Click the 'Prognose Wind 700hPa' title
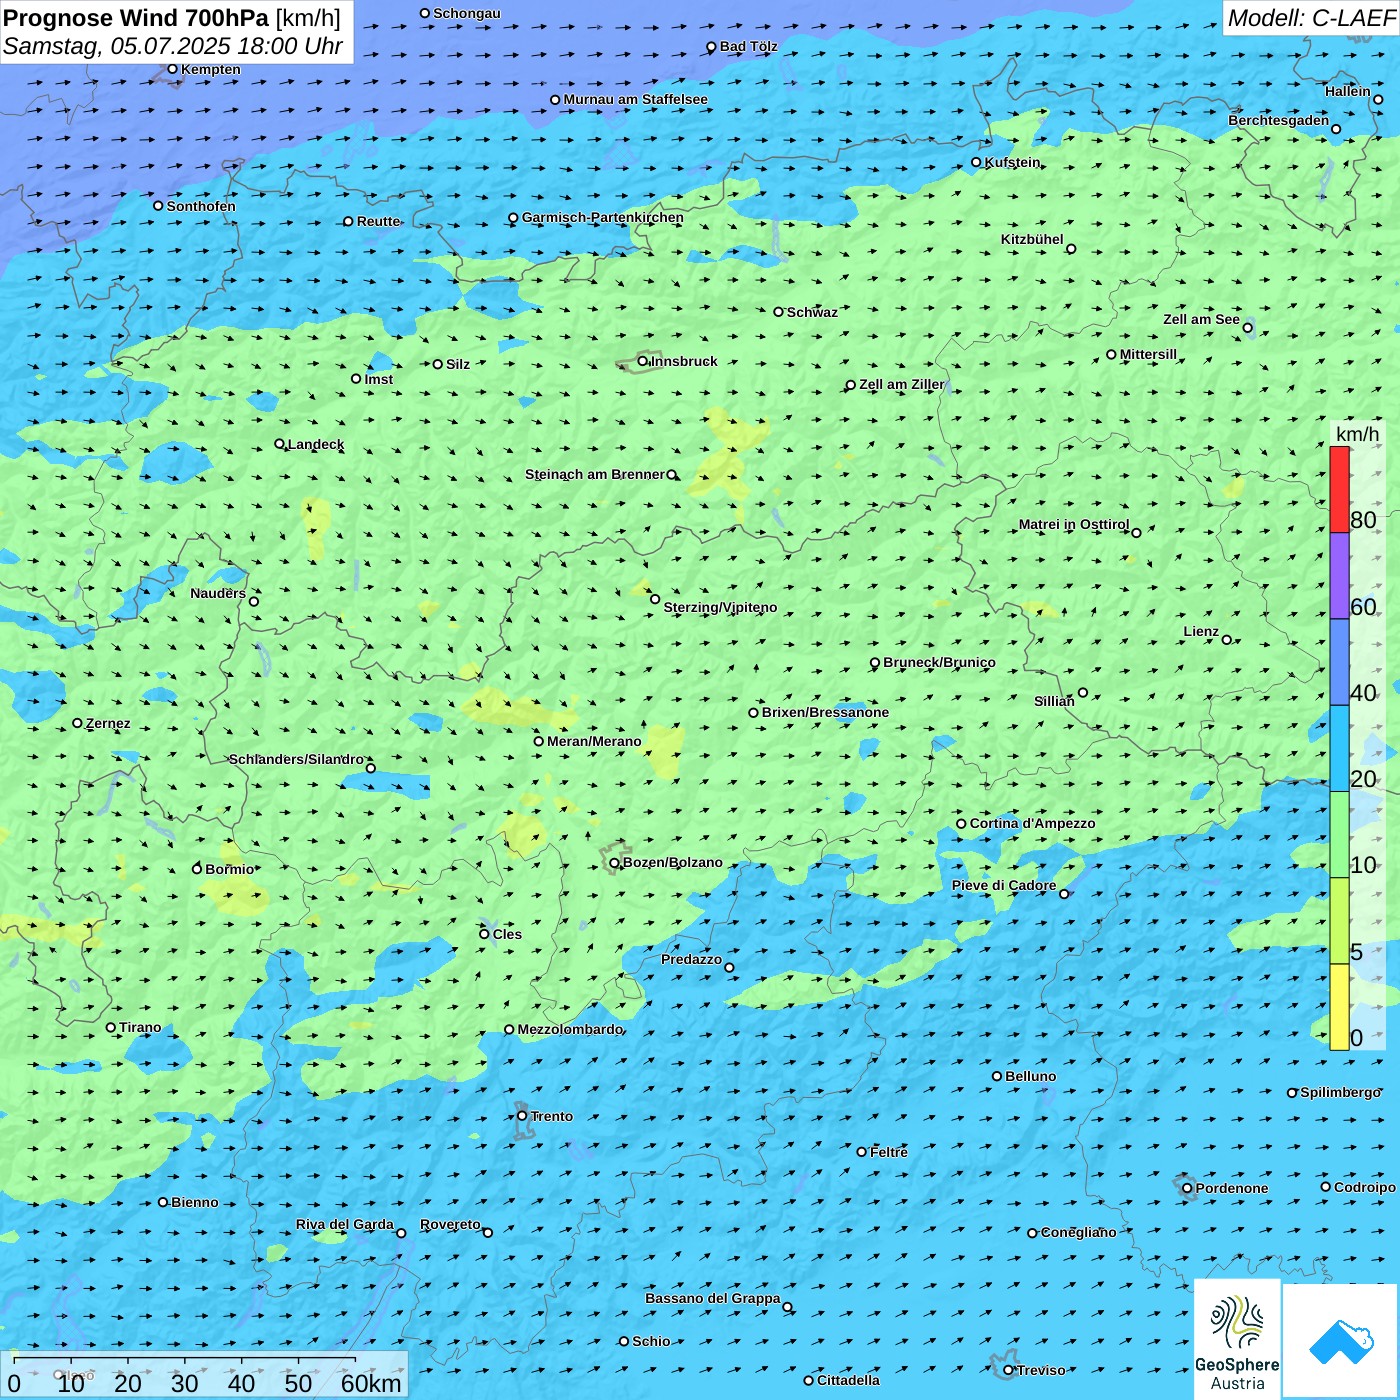This screenshot has width=1400, height=1400. click(136, 18)
